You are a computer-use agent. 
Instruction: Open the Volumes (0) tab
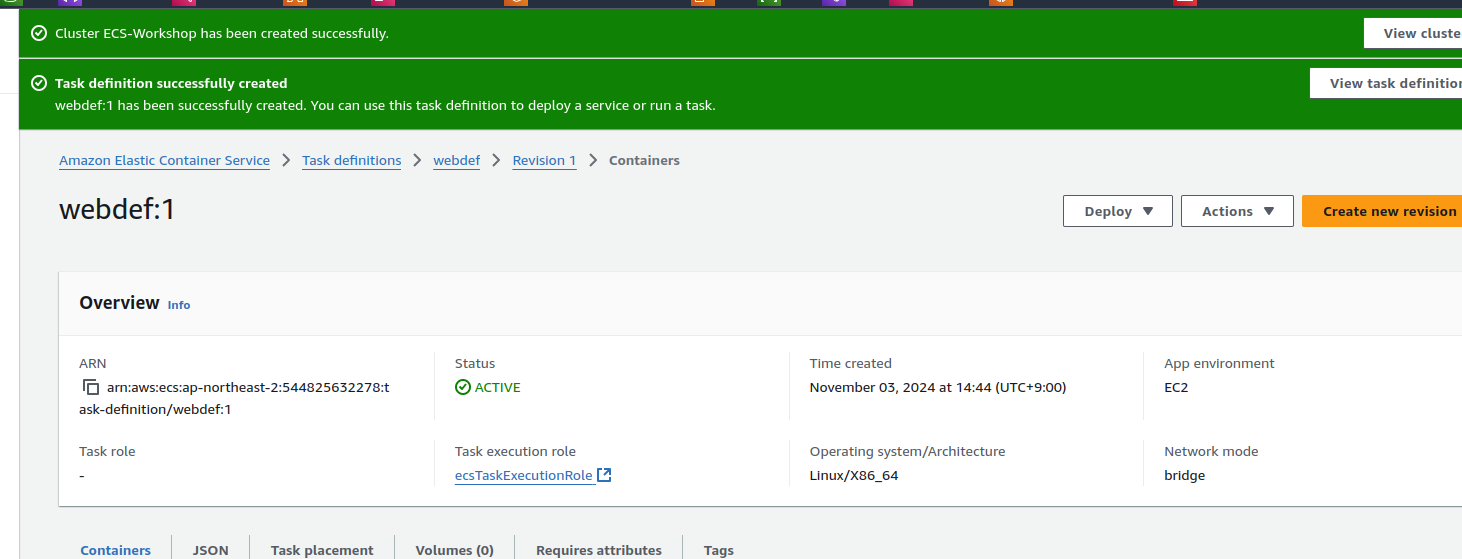[454, 550]
